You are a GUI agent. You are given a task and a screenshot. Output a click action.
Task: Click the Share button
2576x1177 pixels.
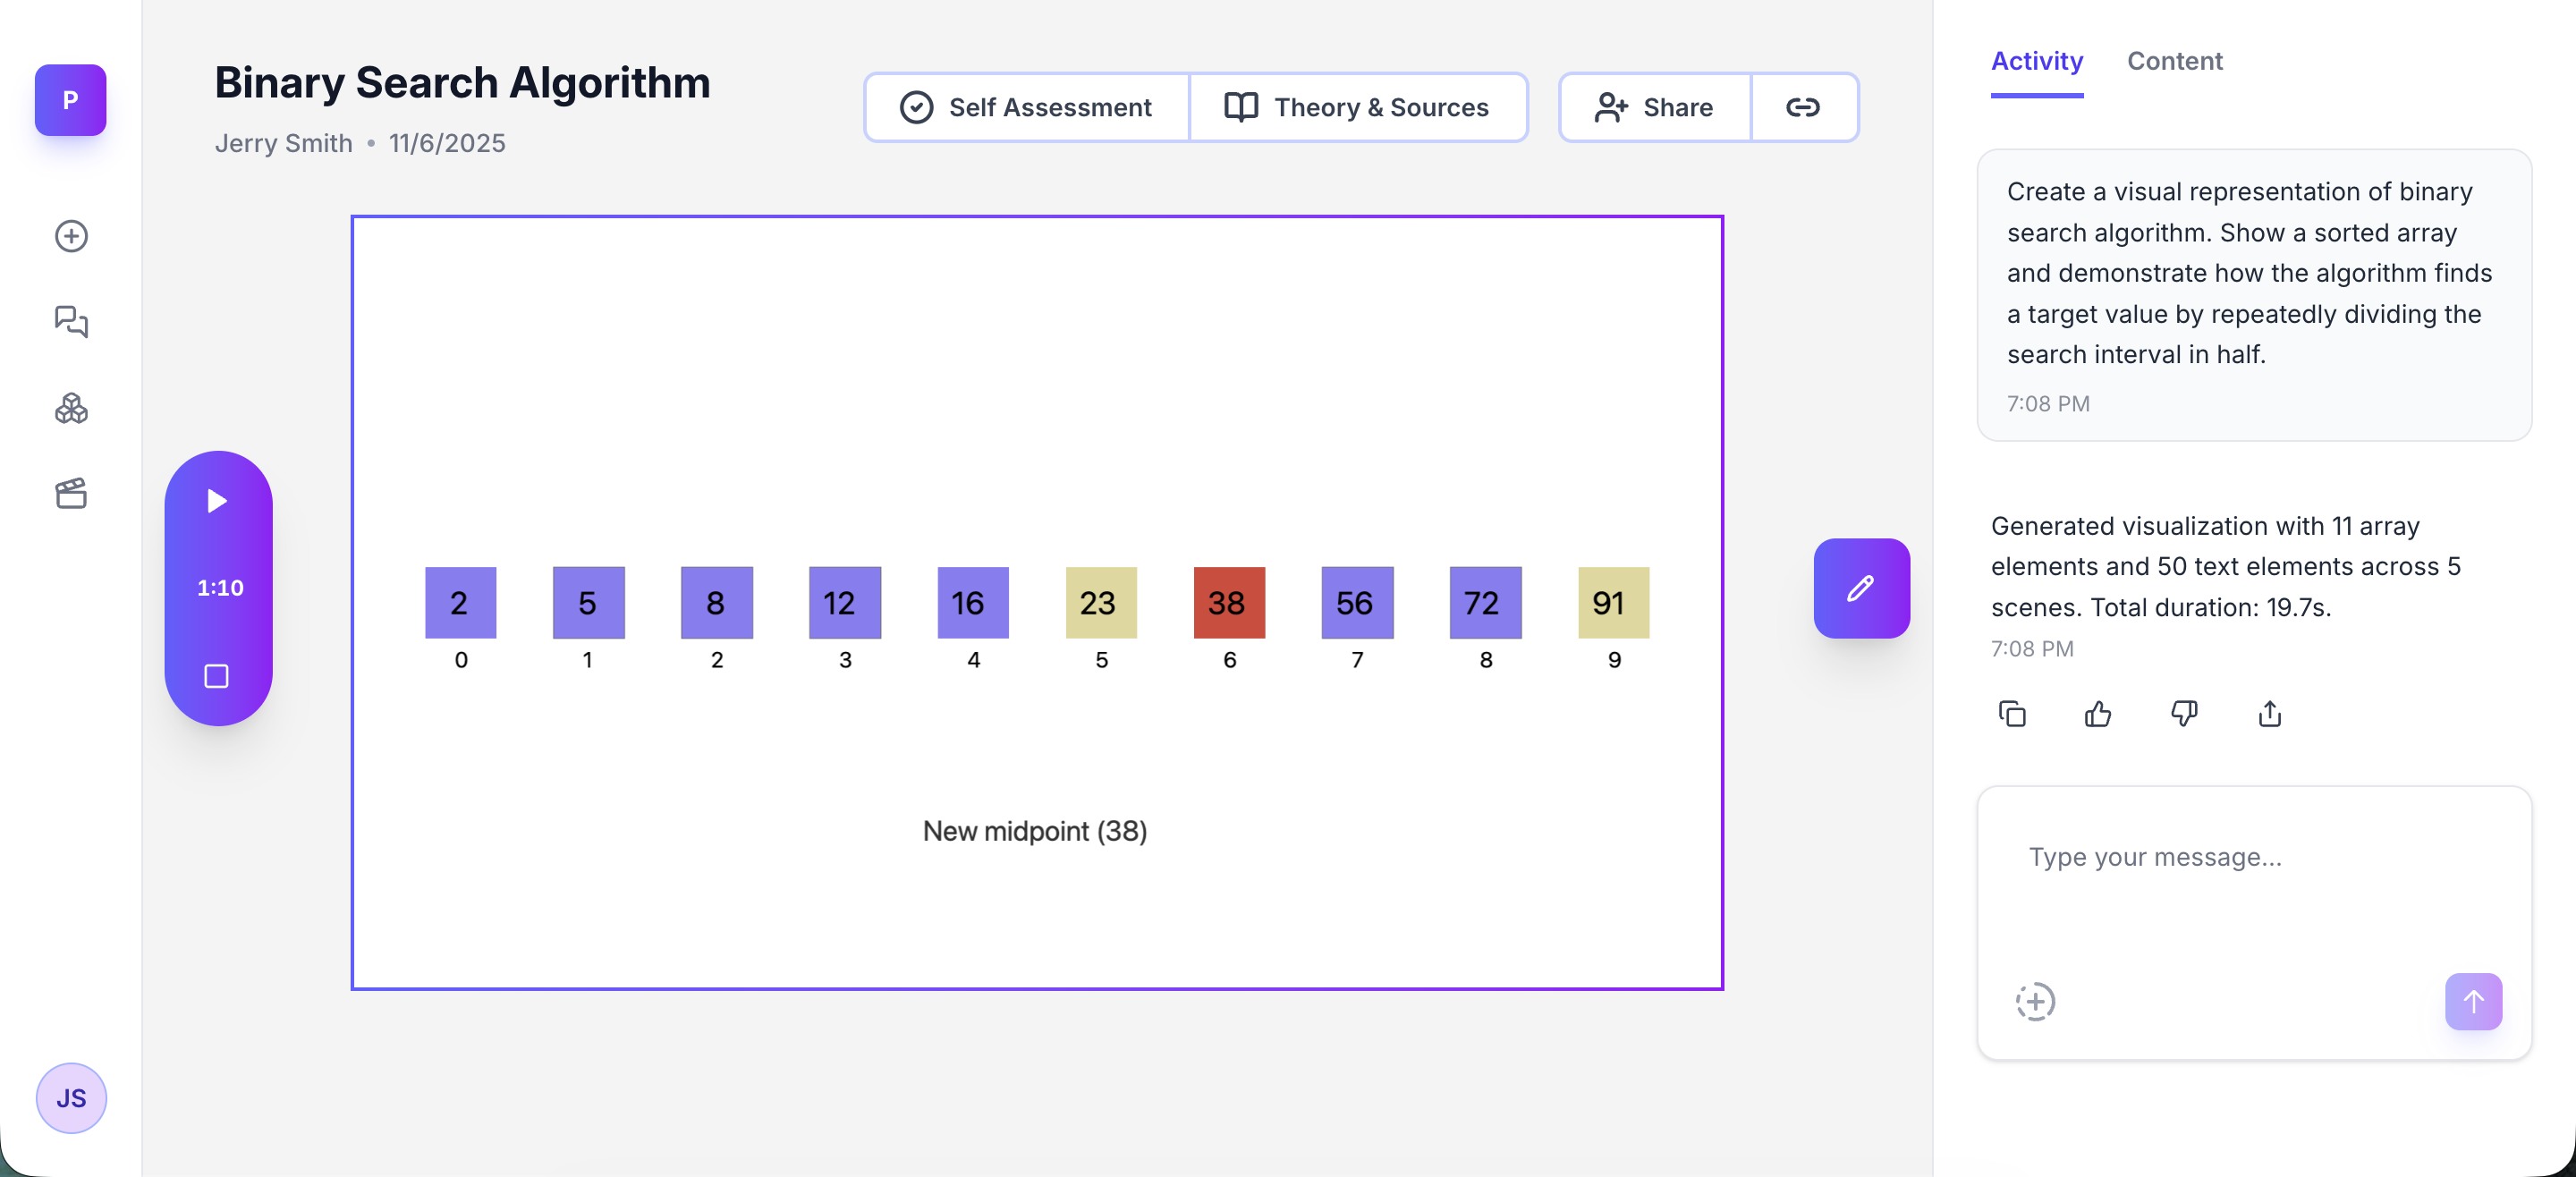[1653, 107]
